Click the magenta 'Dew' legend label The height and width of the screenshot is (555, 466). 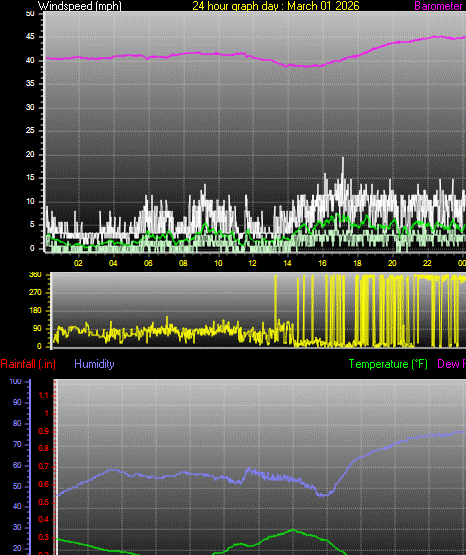coord(449,364)
